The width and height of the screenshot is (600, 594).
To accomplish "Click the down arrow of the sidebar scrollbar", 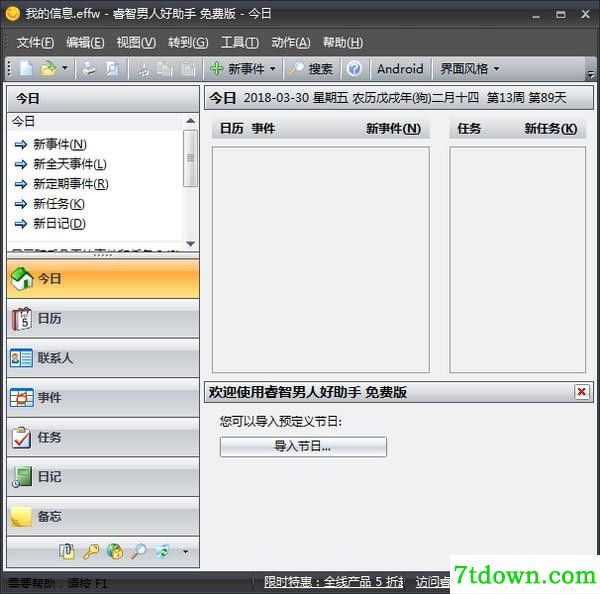I will tap(190, 243).
